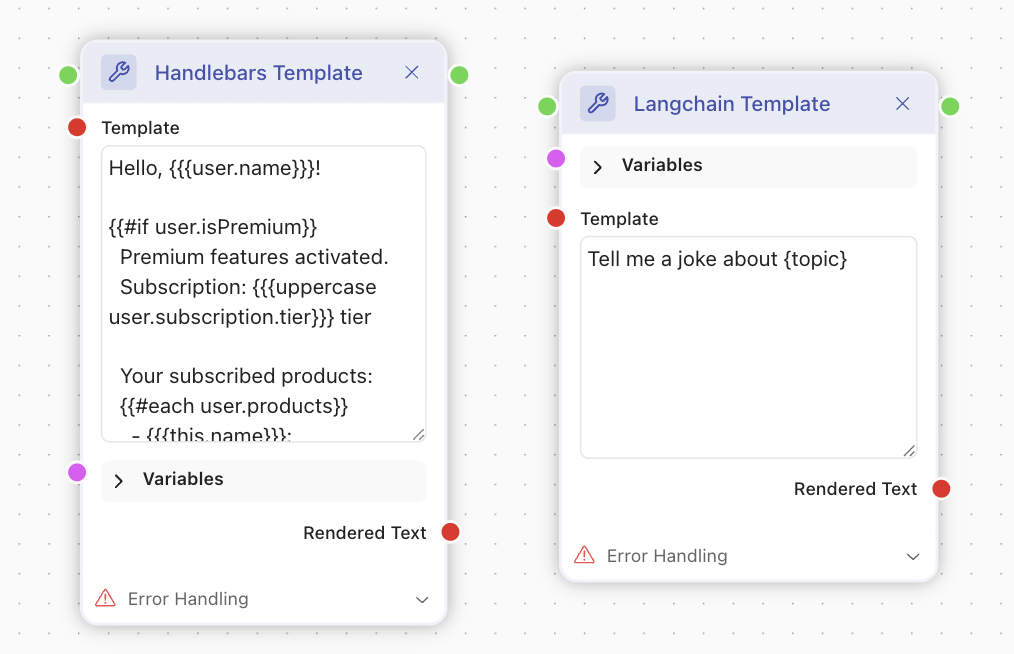The image size is (1014, 654).
Task: Click the purple Variables port on Langchain node
Action: (556, 158)
